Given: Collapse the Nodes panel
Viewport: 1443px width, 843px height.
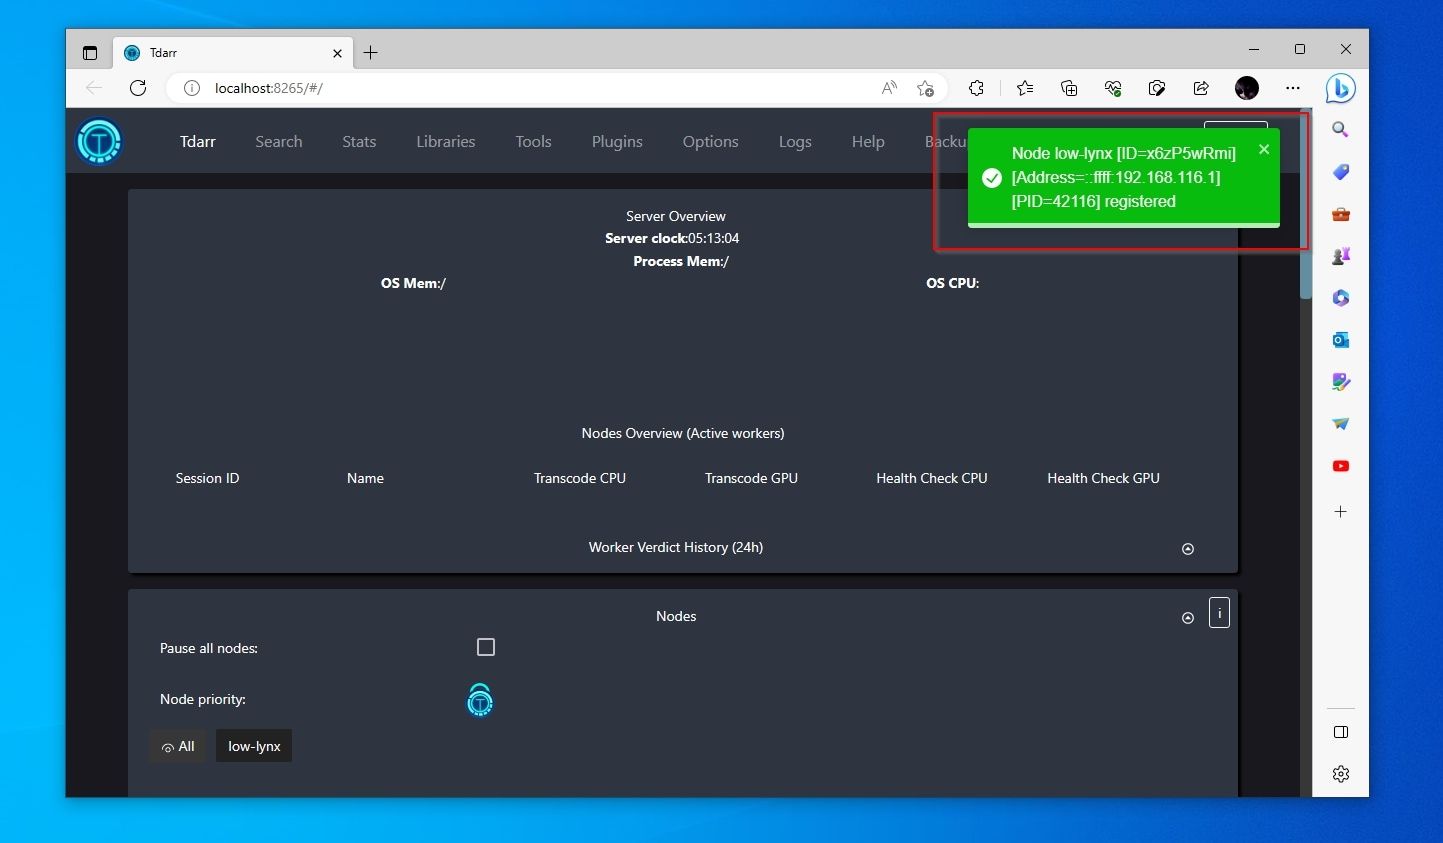Looking at the screenshot, I should point(1188,617).
